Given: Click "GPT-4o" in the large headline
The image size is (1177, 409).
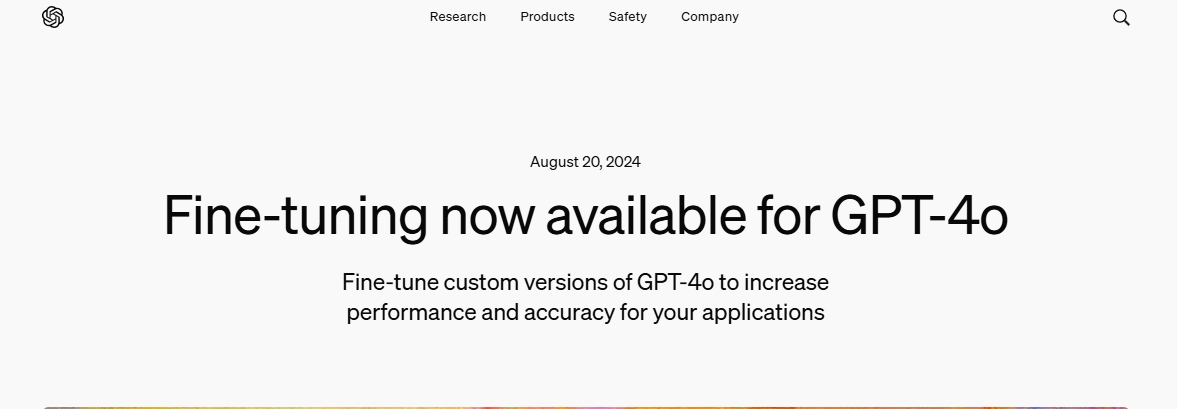Looking at the screenshot, I should coord(919,215).
